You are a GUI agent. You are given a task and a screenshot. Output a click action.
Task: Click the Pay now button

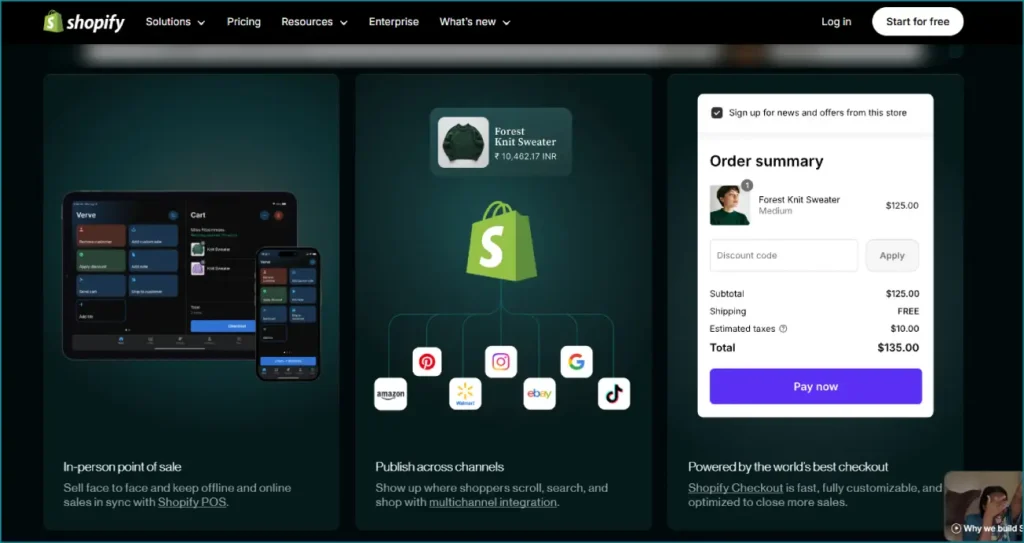[816, 386]
